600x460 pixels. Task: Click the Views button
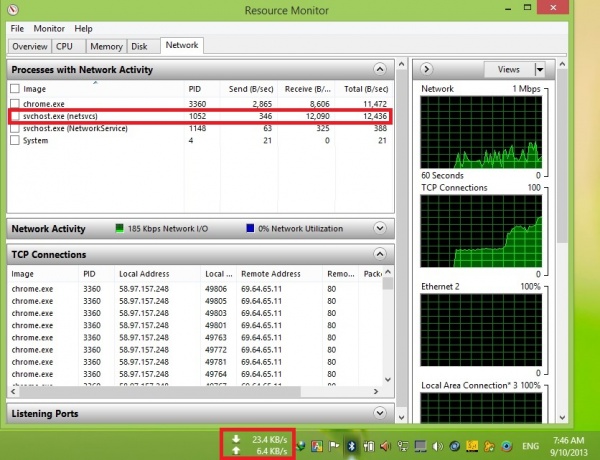point(509,70)
